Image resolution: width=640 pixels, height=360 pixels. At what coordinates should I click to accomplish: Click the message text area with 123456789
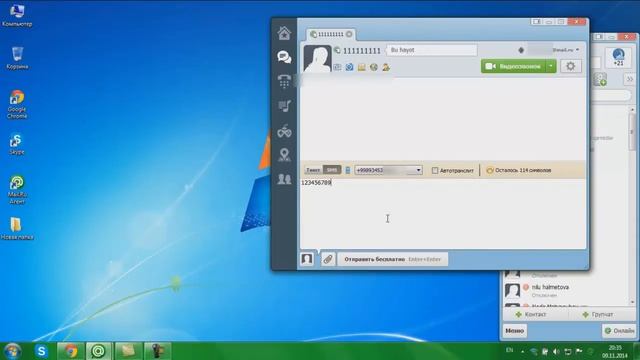[443, 213]
